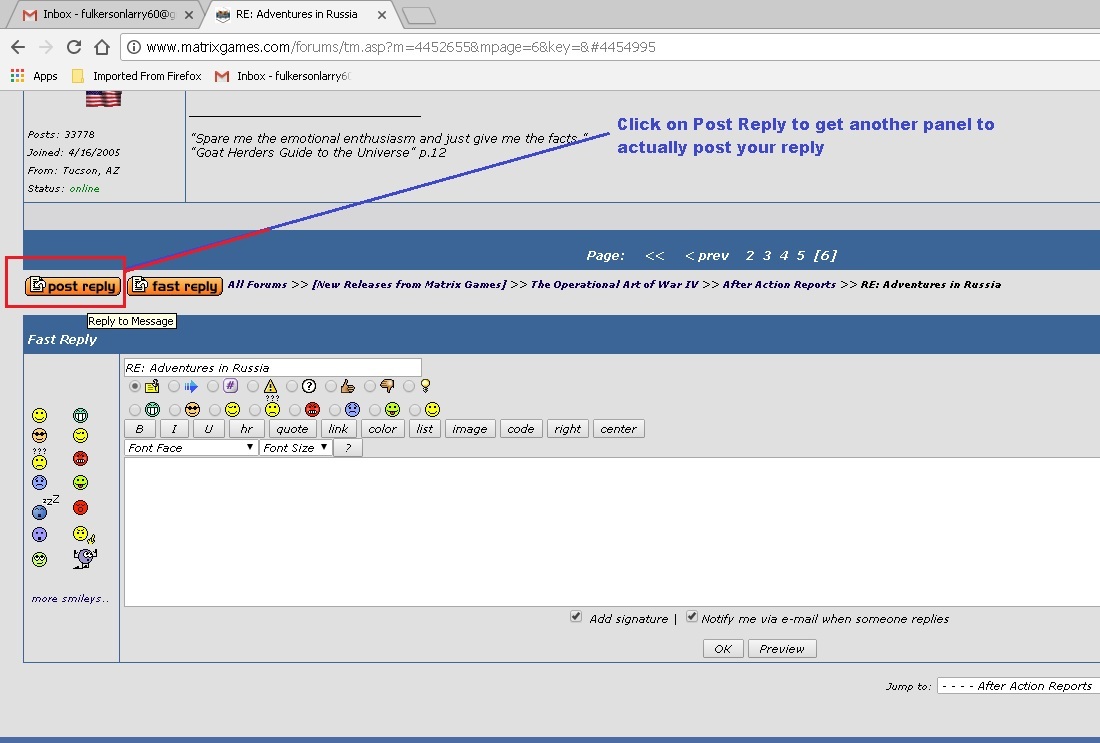Open the After Action Reports breadcrumb link
This screenshot has width=1100, height=743.
click(x=779, y=284)
